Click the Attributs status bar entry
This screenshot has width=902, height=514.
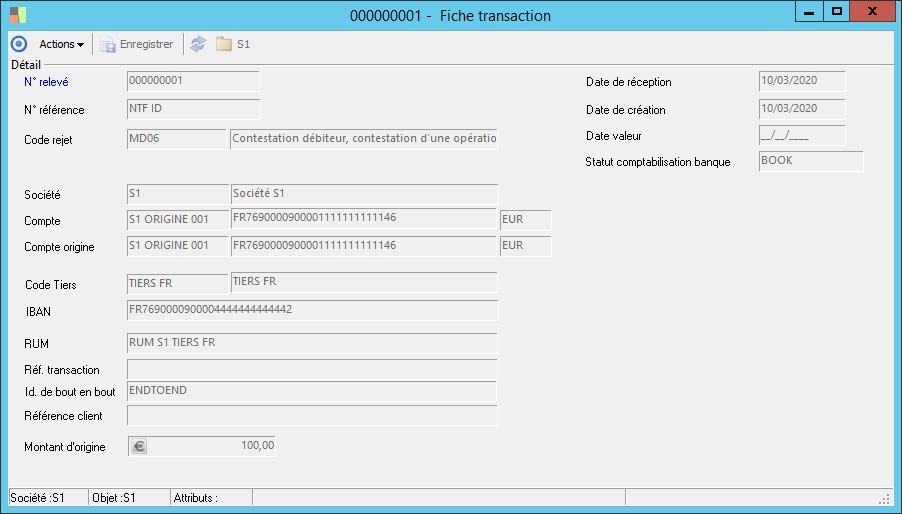211,498
